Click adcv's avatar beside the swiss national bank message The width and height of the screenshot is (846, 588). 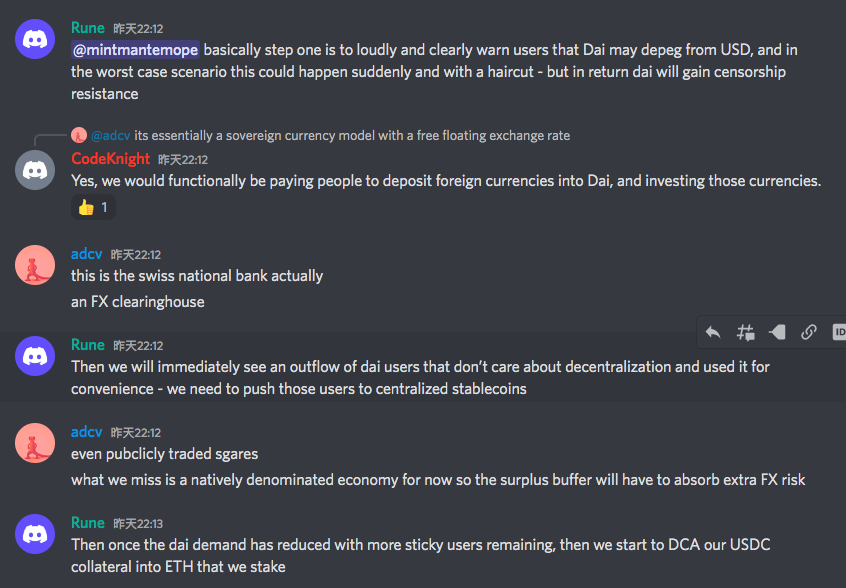pos(36,265)
